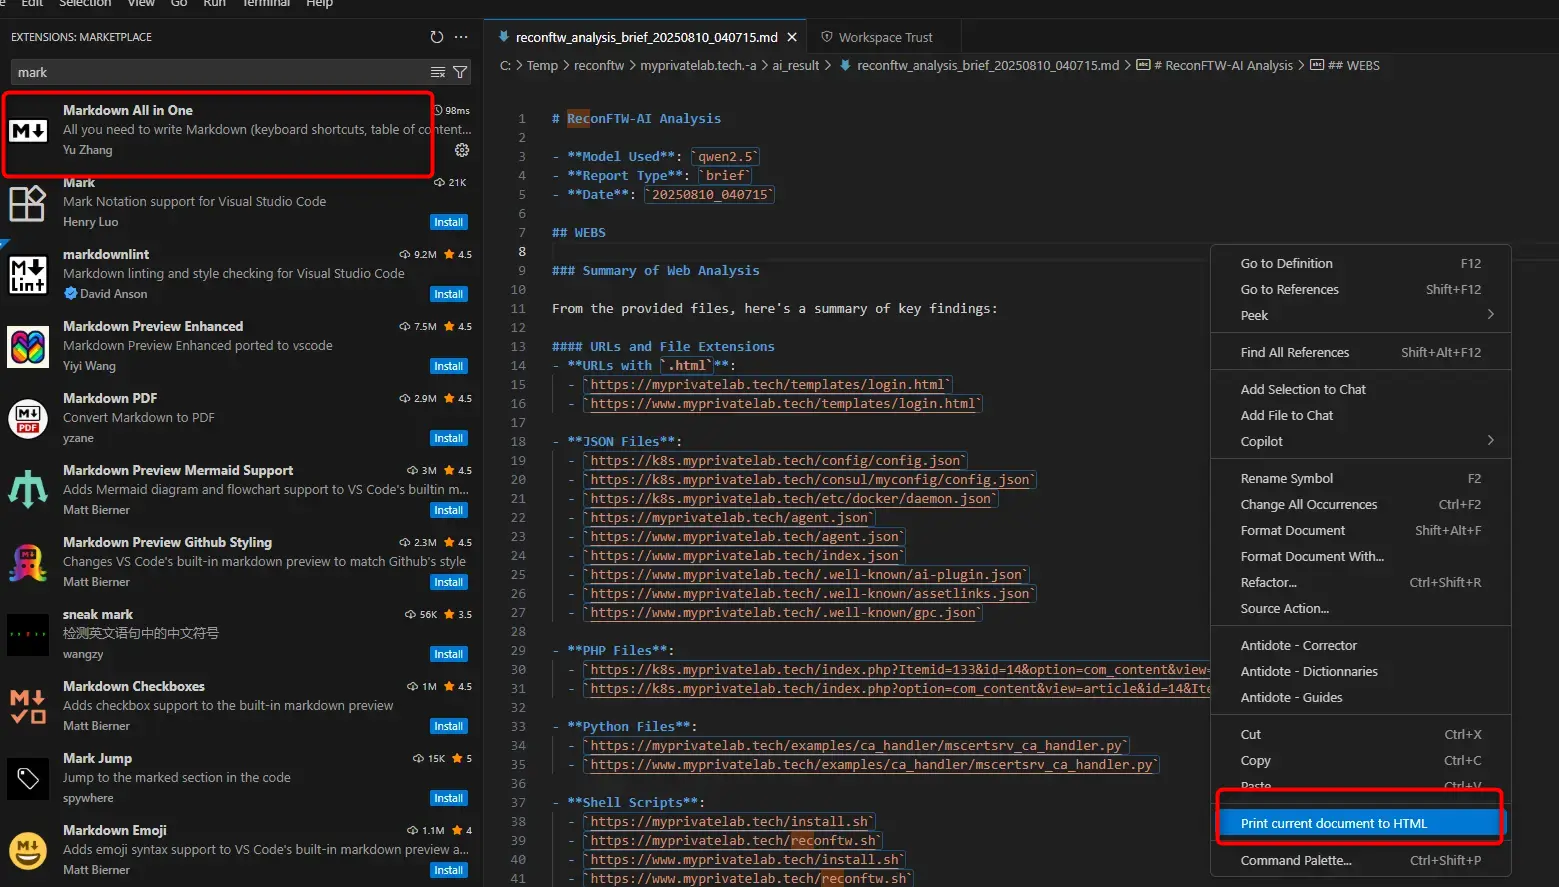Image resolution: width=1559 pixels, height=887 pixels.
Task: Expand the Peek submenu
Action: pyautogui.click(x=1360, y=315)
